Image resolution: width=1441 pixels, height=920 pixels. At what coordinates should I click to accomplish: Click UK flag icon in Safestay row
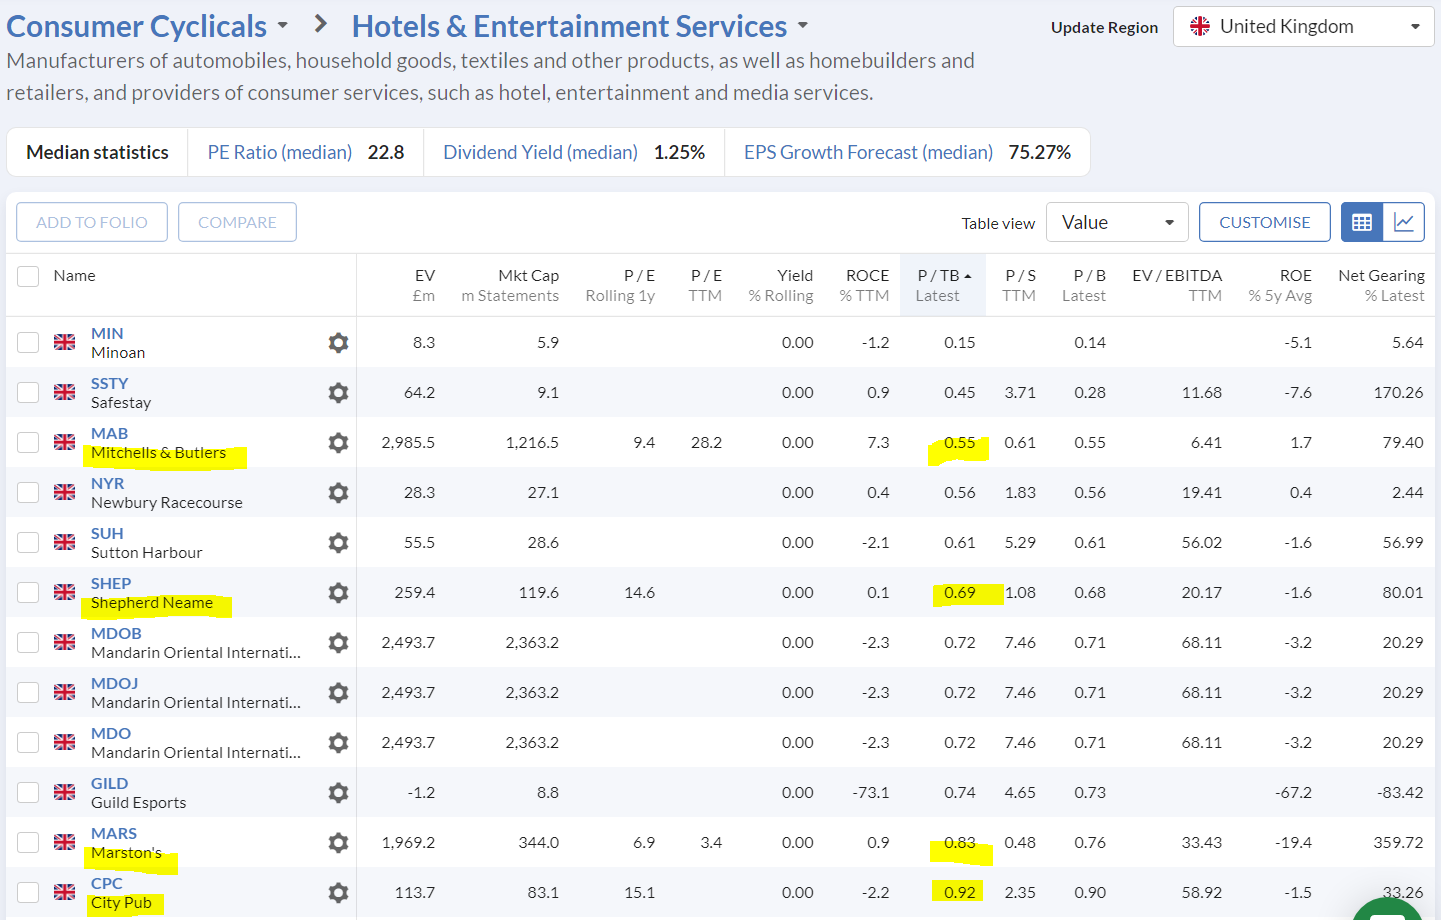(65, 392)
